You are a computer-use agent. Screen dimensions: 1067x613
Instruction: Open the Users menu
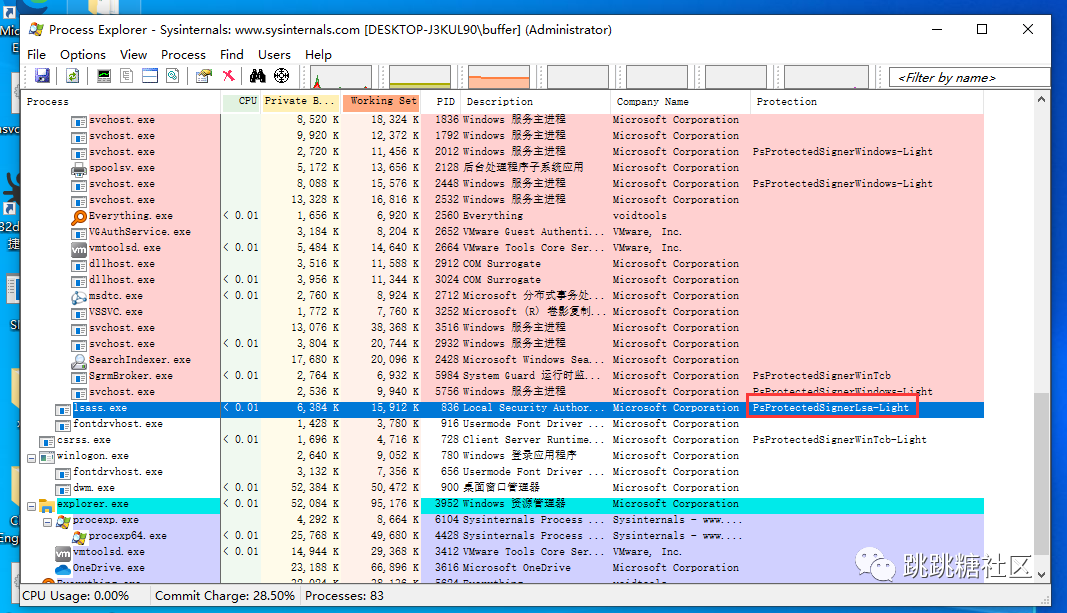(x=274, y=54)
